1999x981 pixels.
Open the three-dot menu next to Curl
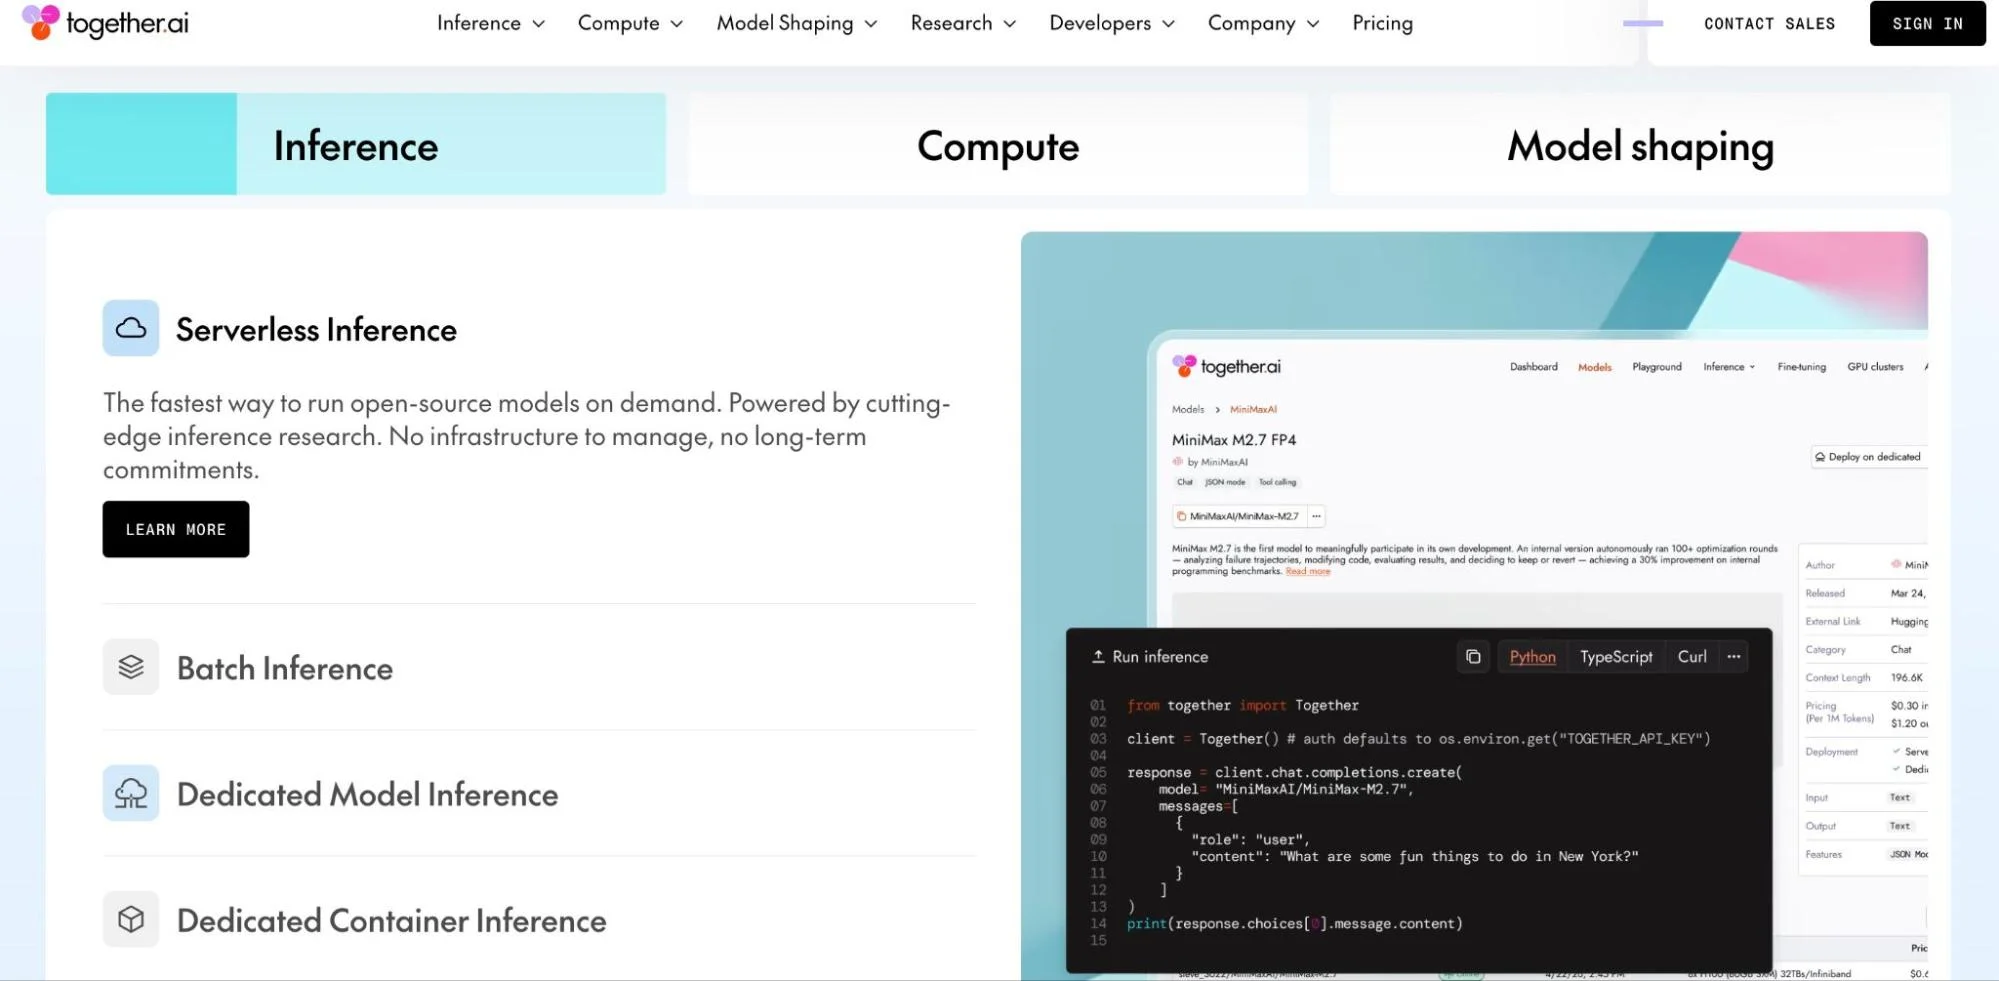click(1734, 656)
